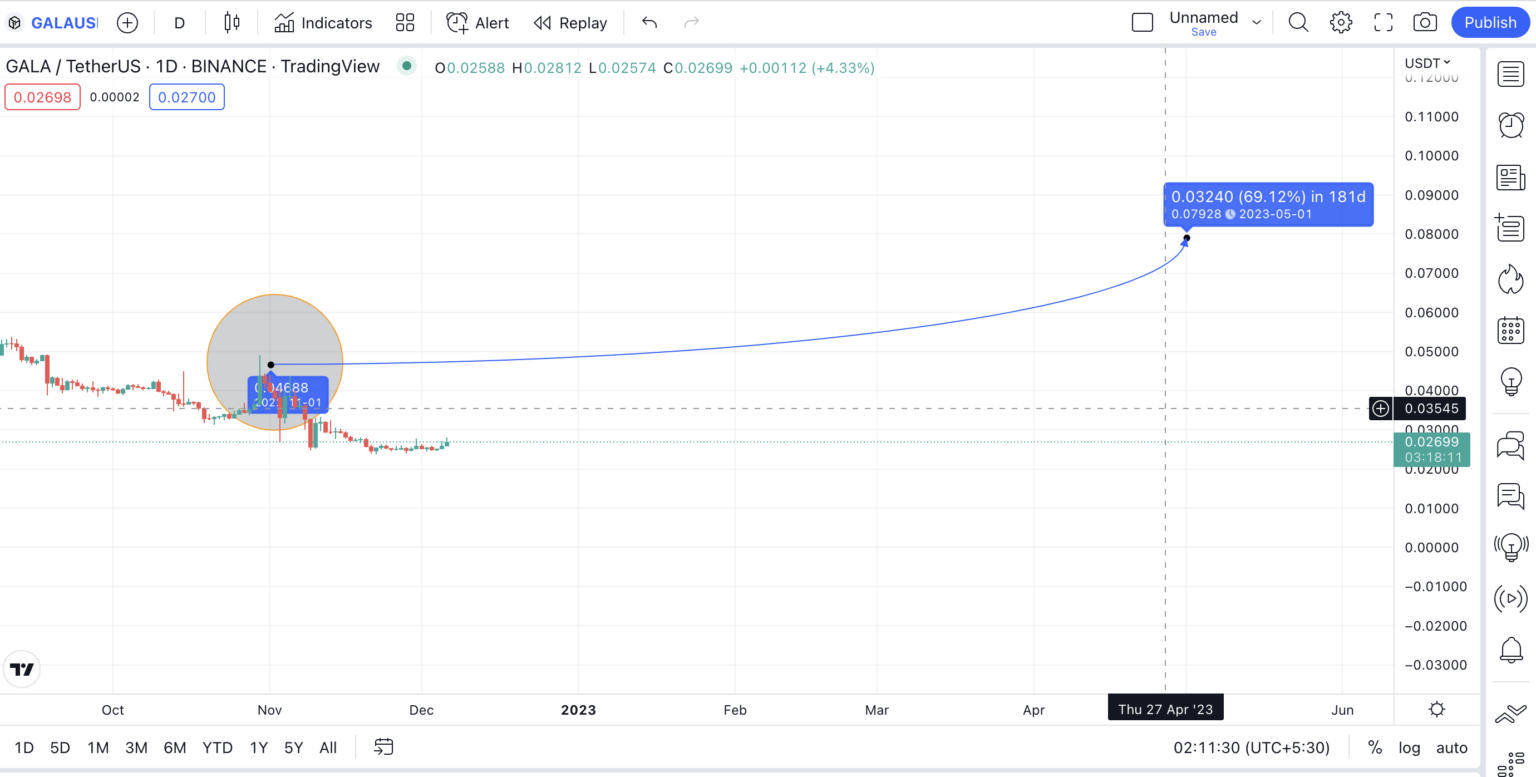
Task: Open the hotlists flame icon
Action: pos(1510,278)
